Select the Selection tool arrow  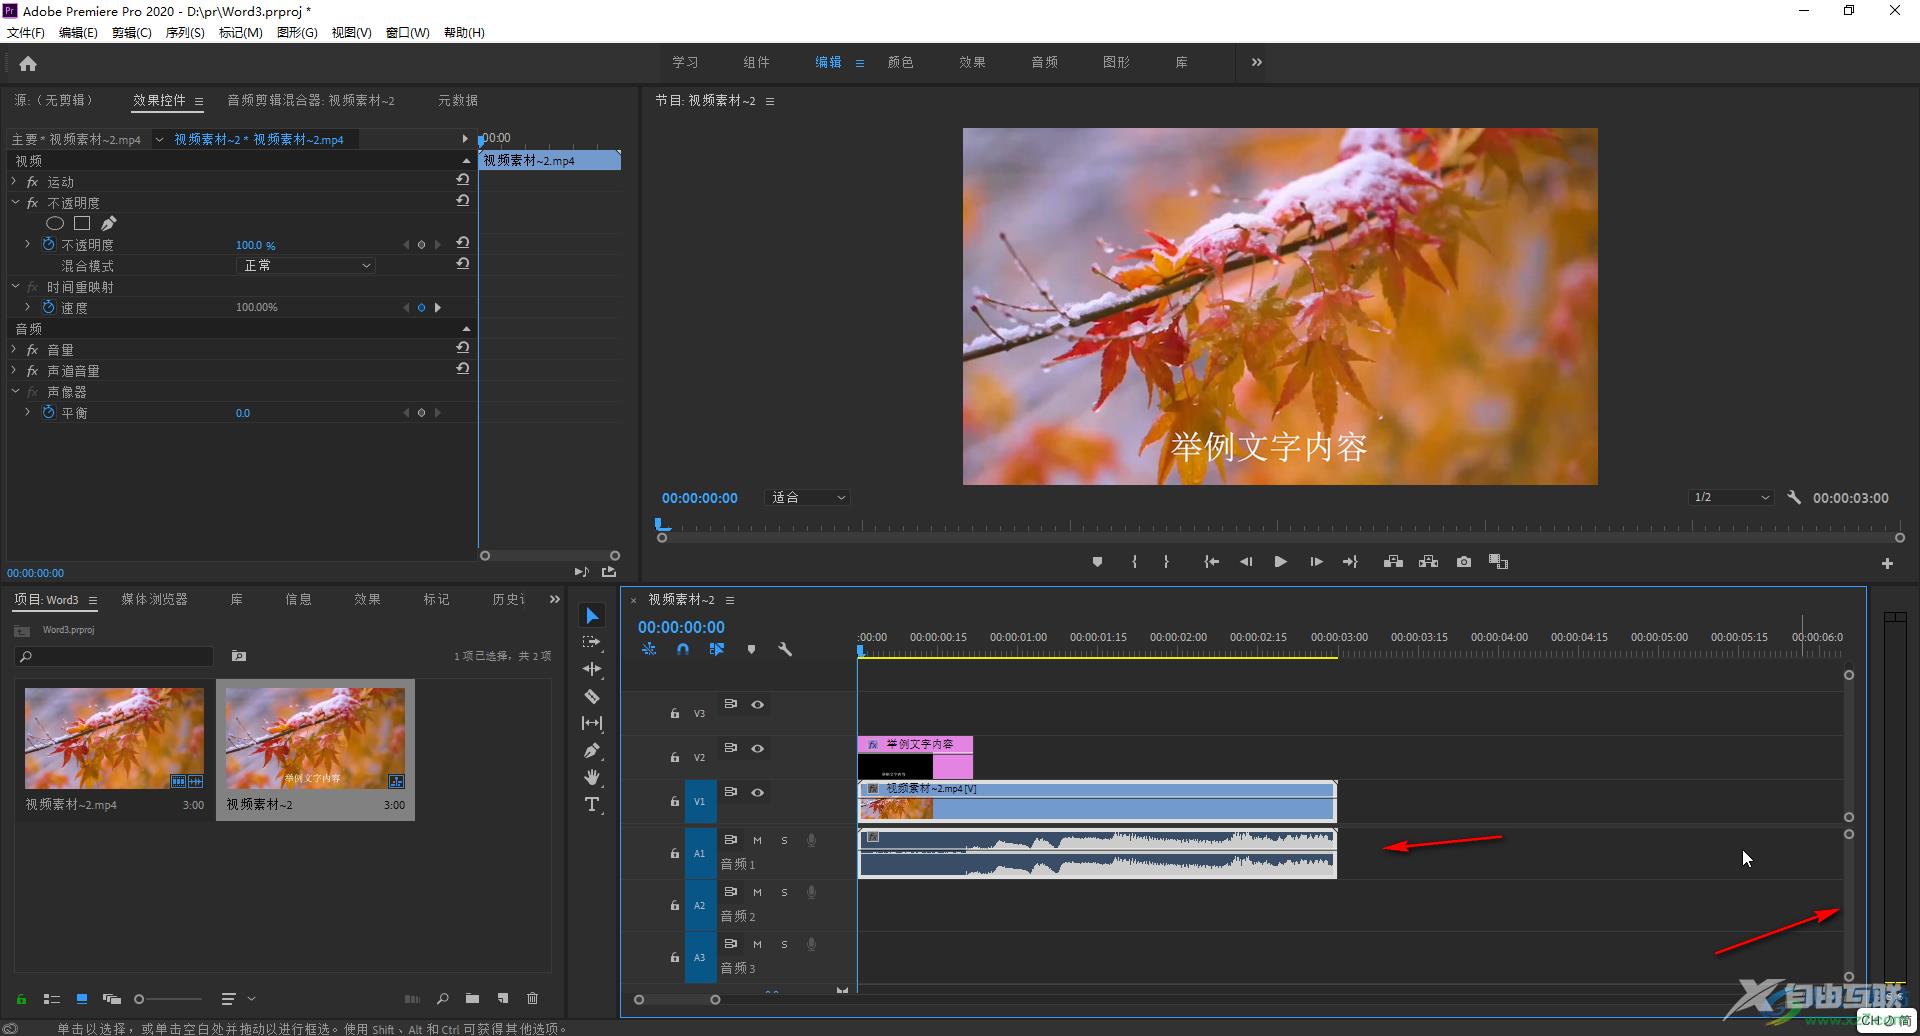592,615
